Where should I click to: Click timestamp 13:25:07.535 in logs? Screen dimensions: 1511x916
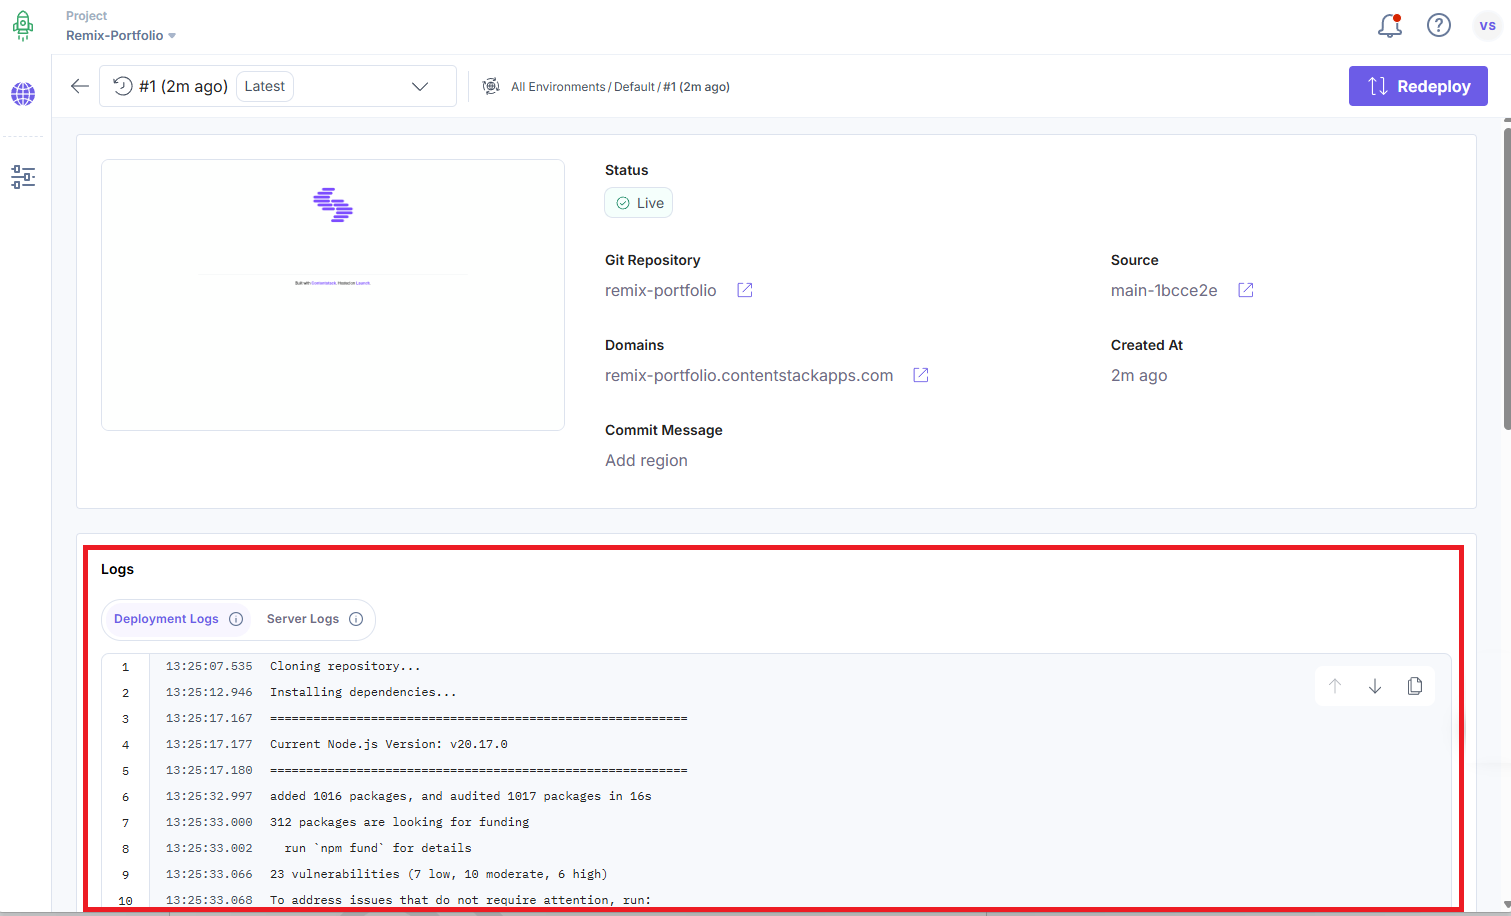tap(209, 666)
